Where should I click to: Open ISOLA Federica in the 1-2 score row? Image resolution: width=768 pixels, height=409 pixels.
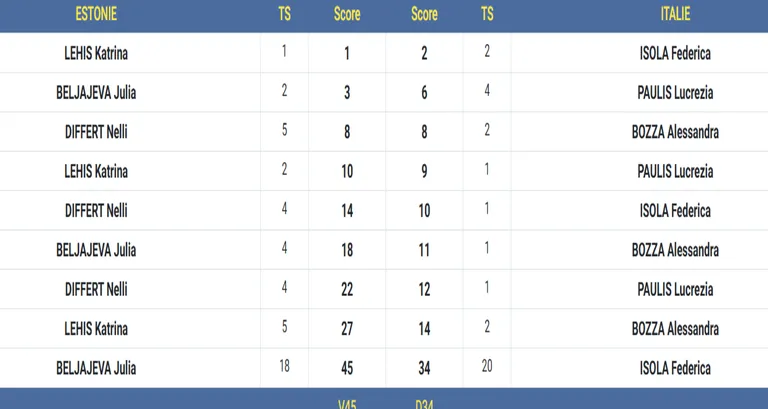click(x=675, y=53)
